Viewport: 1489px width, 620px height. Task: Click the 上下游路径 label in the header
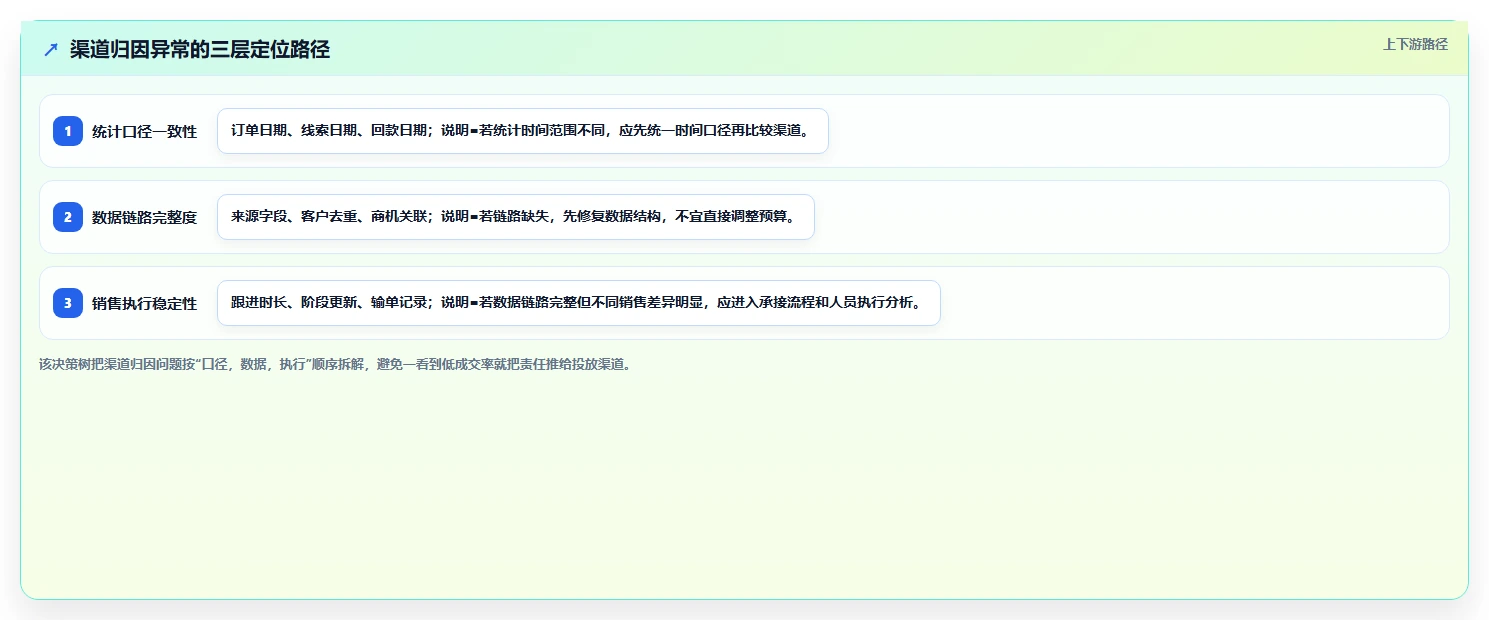point(1415,44)
